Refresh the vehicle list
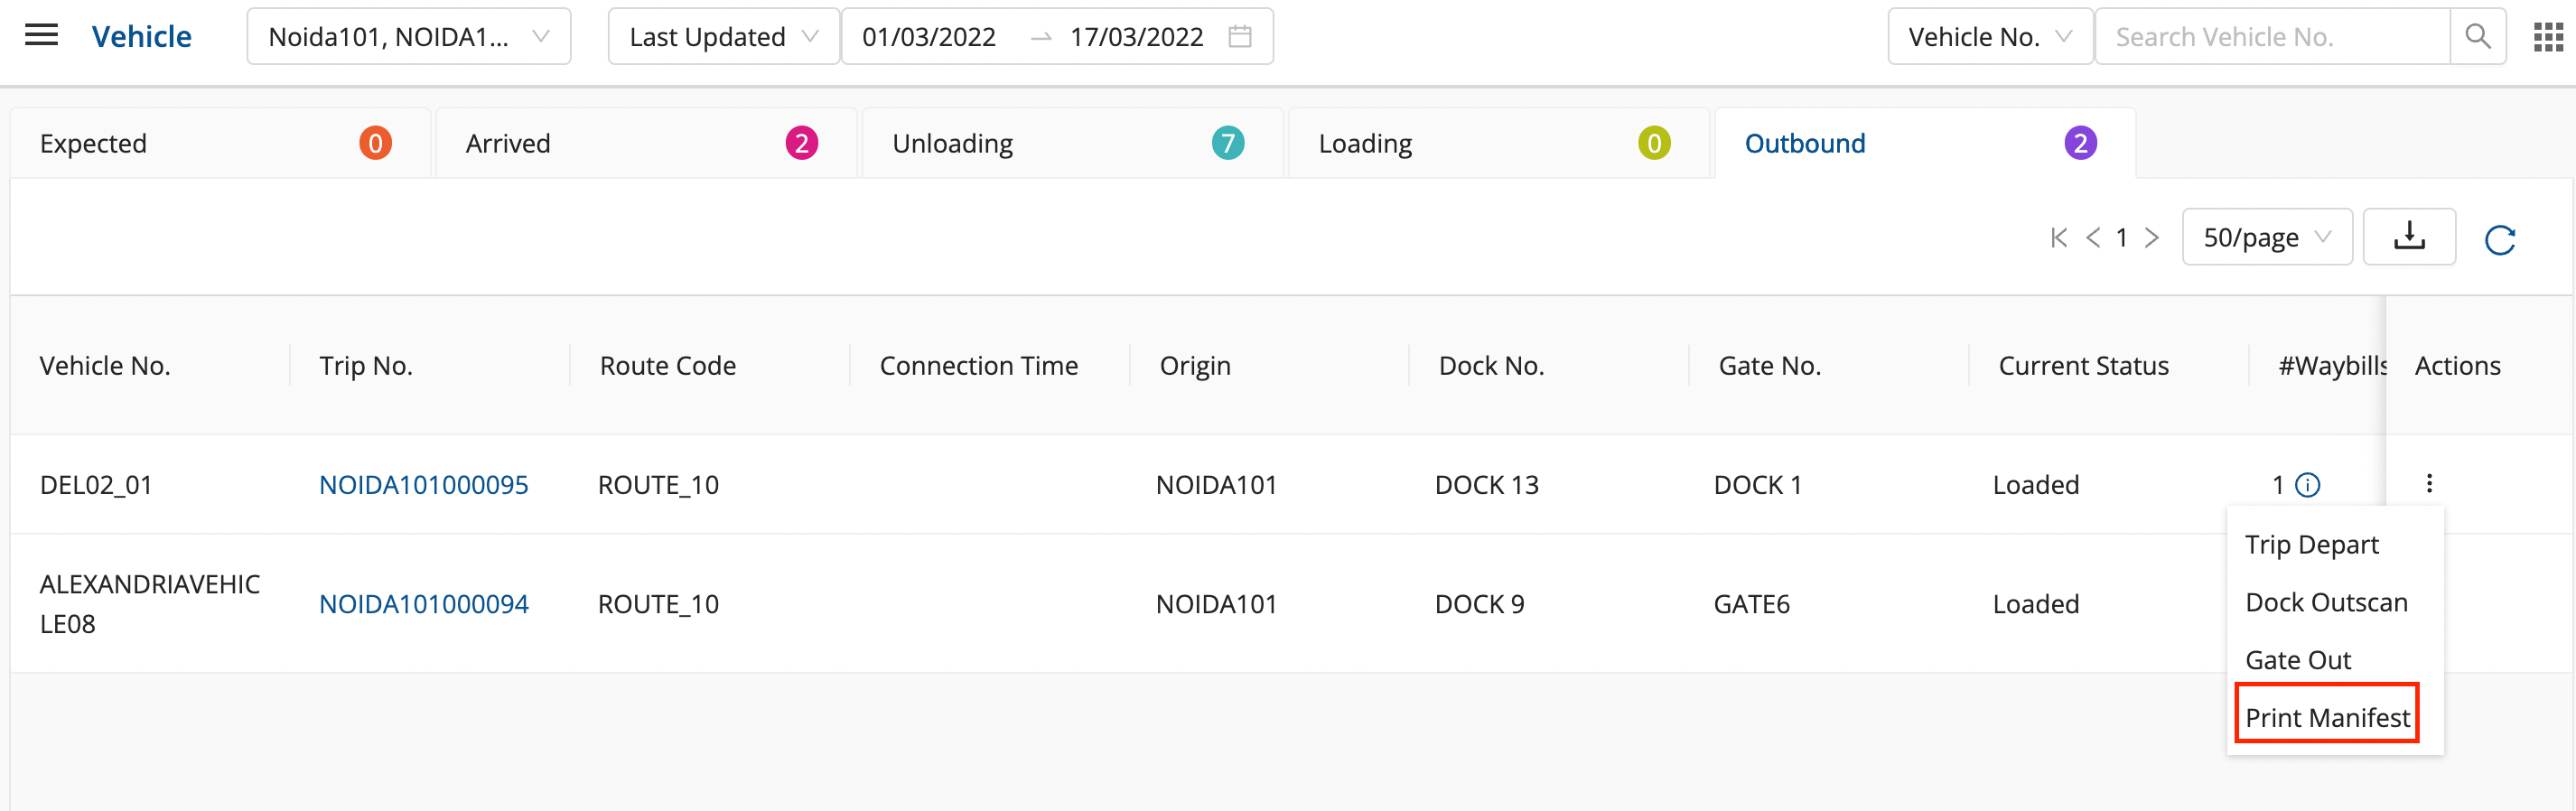The width and height of the screenshot is (2576, 811). click(x=2499, y=239)
